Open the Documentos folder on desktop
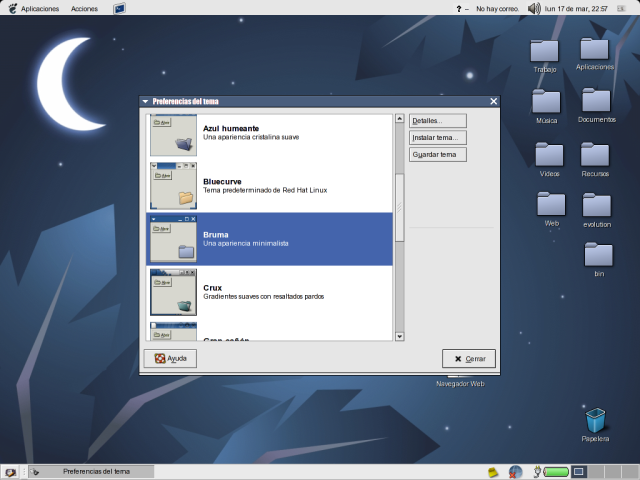The image size is (640, 480). click(x=596, y=101)
